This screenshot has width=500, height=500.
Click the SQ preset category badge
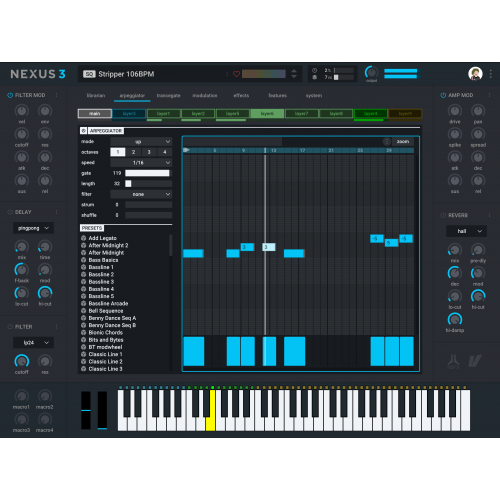click(89, 74)
